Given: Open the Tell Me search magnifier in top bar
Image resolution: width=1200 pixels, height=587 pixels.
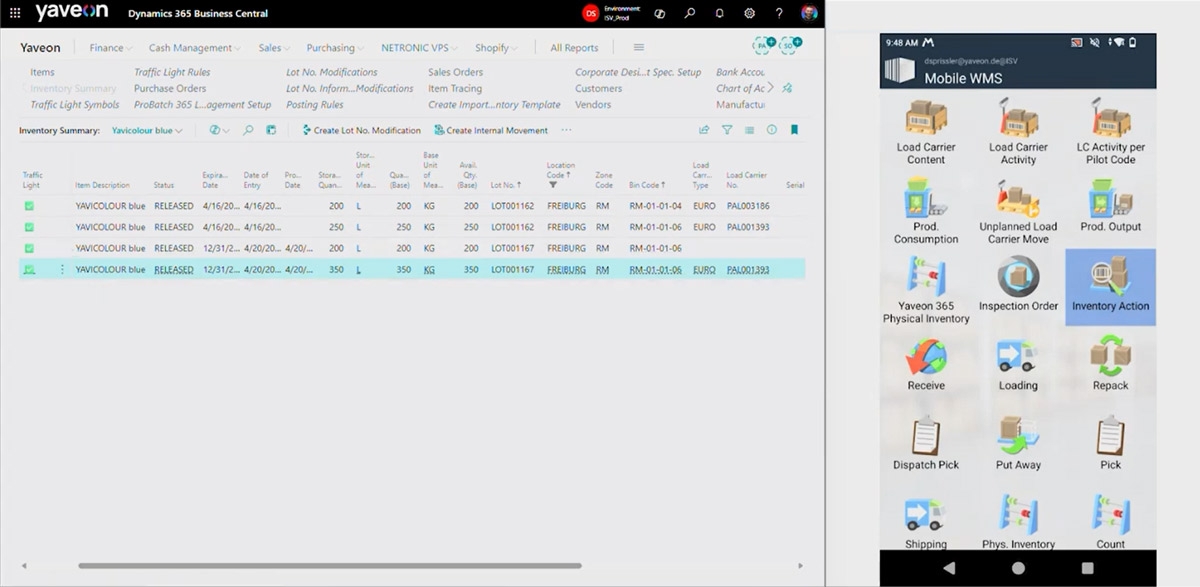Looking at the screenshot, I should click(x=690, y=13).
